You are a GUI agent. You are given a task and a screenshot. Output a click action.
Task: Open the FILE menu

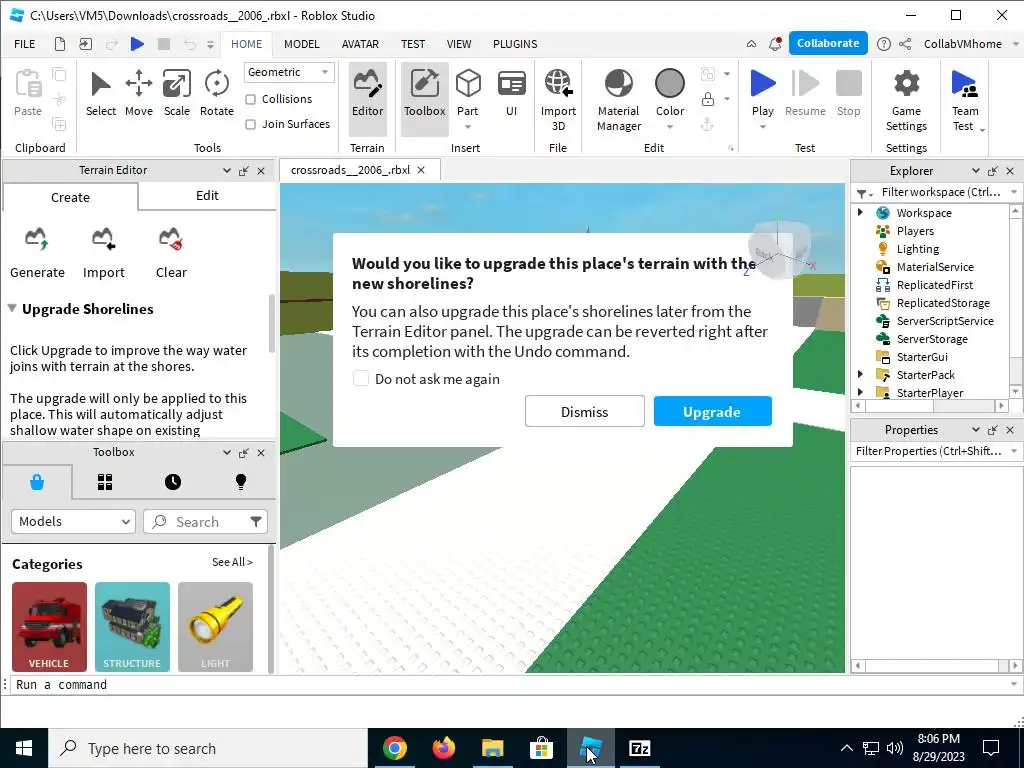click(25, 44)
